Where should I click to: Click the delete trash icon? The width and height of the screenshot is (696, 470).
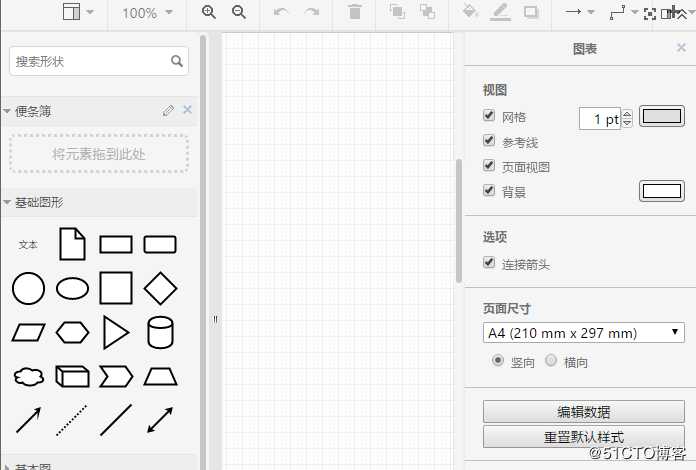355,12
